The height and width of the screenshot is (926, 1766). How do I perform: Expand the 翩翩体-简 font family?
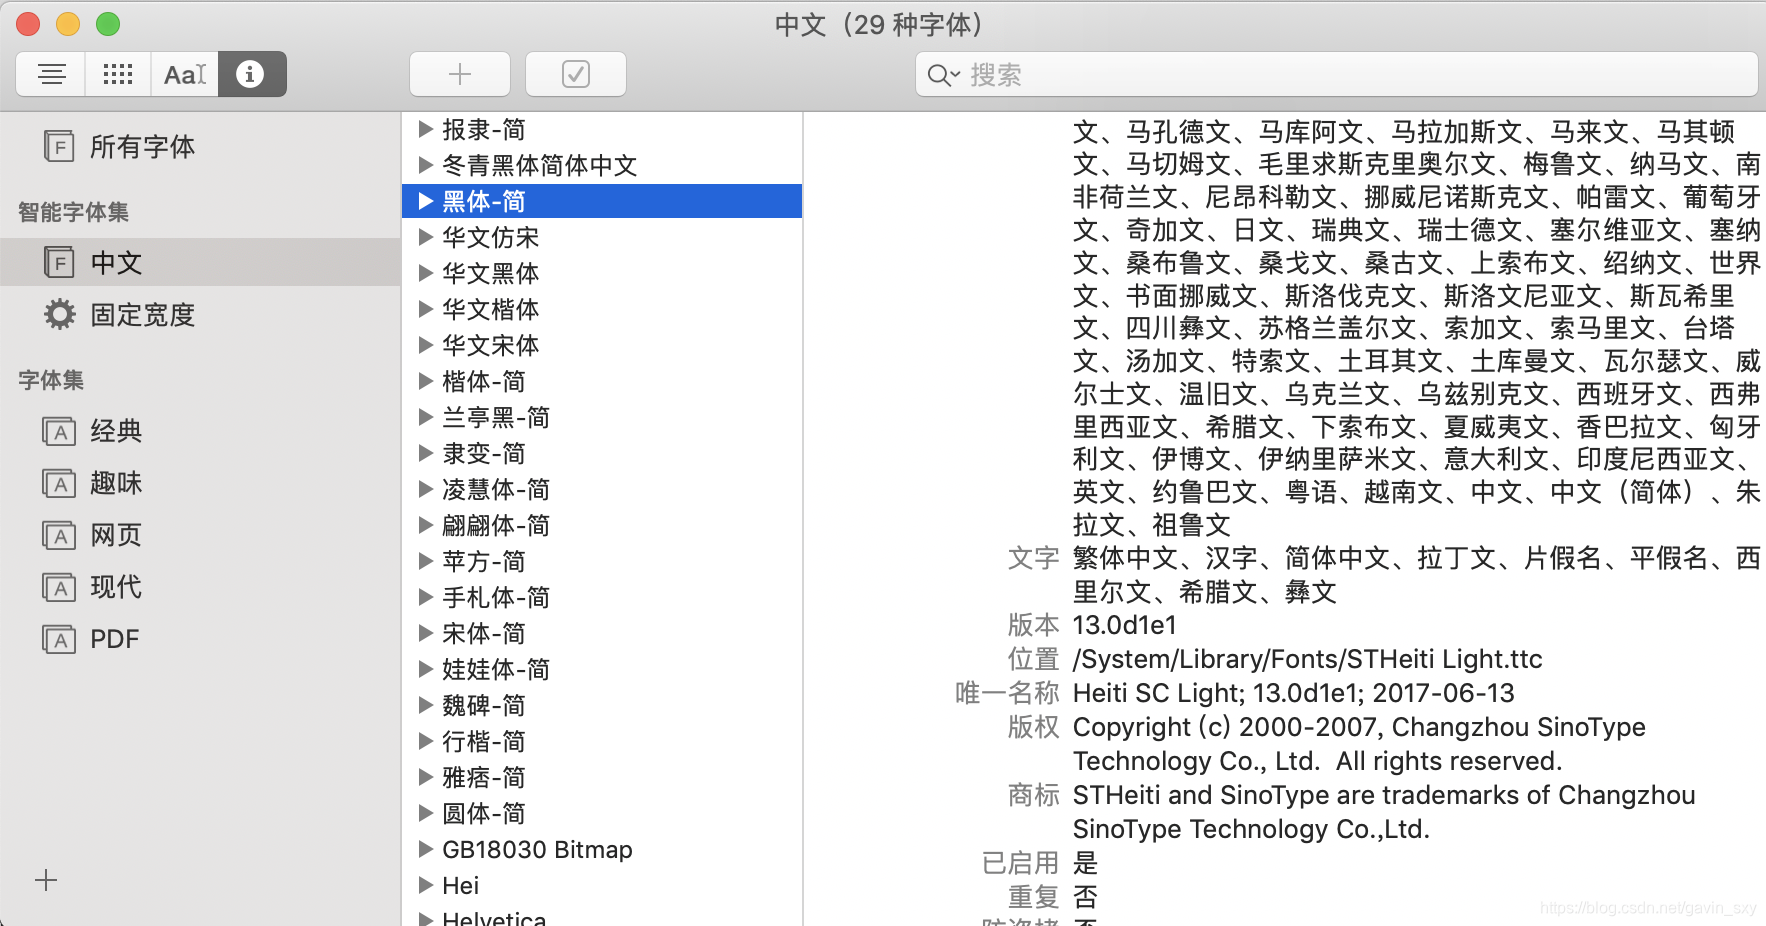click(426, 525)
